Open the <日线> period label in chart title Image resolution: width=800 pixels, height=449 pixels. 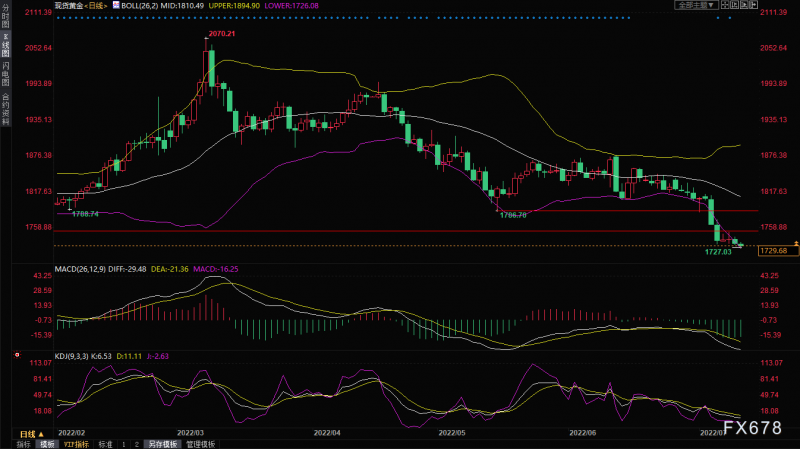[x=96, y=6]
